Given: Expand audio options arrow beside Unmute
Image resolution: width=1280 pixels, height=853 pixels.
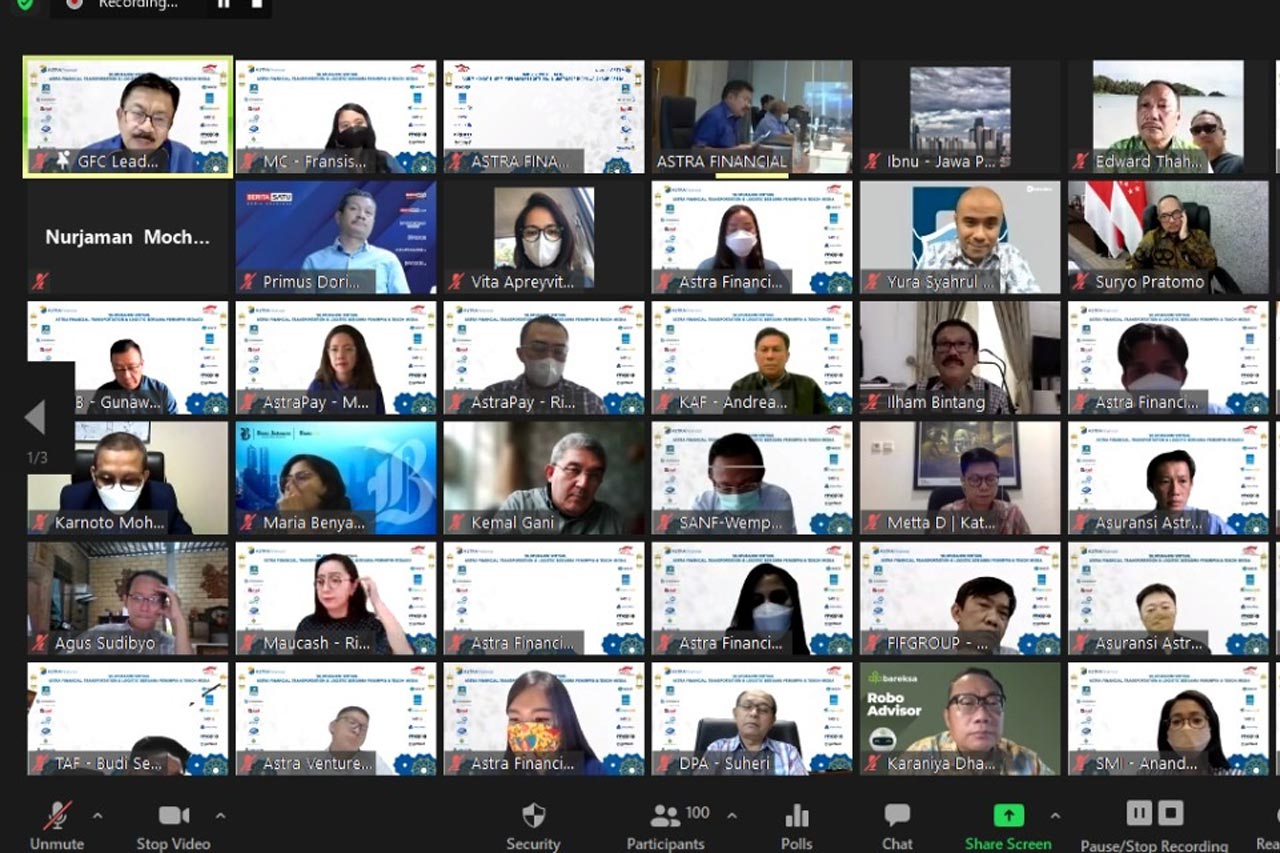Looking at the screenshot, I should point(97,816).
